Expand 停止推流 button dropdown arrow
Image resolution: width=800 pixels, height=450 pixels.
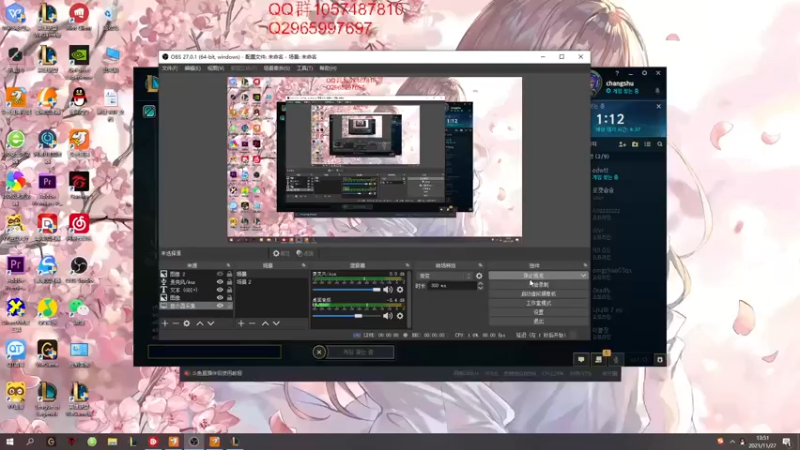click(x=583, y=276)
